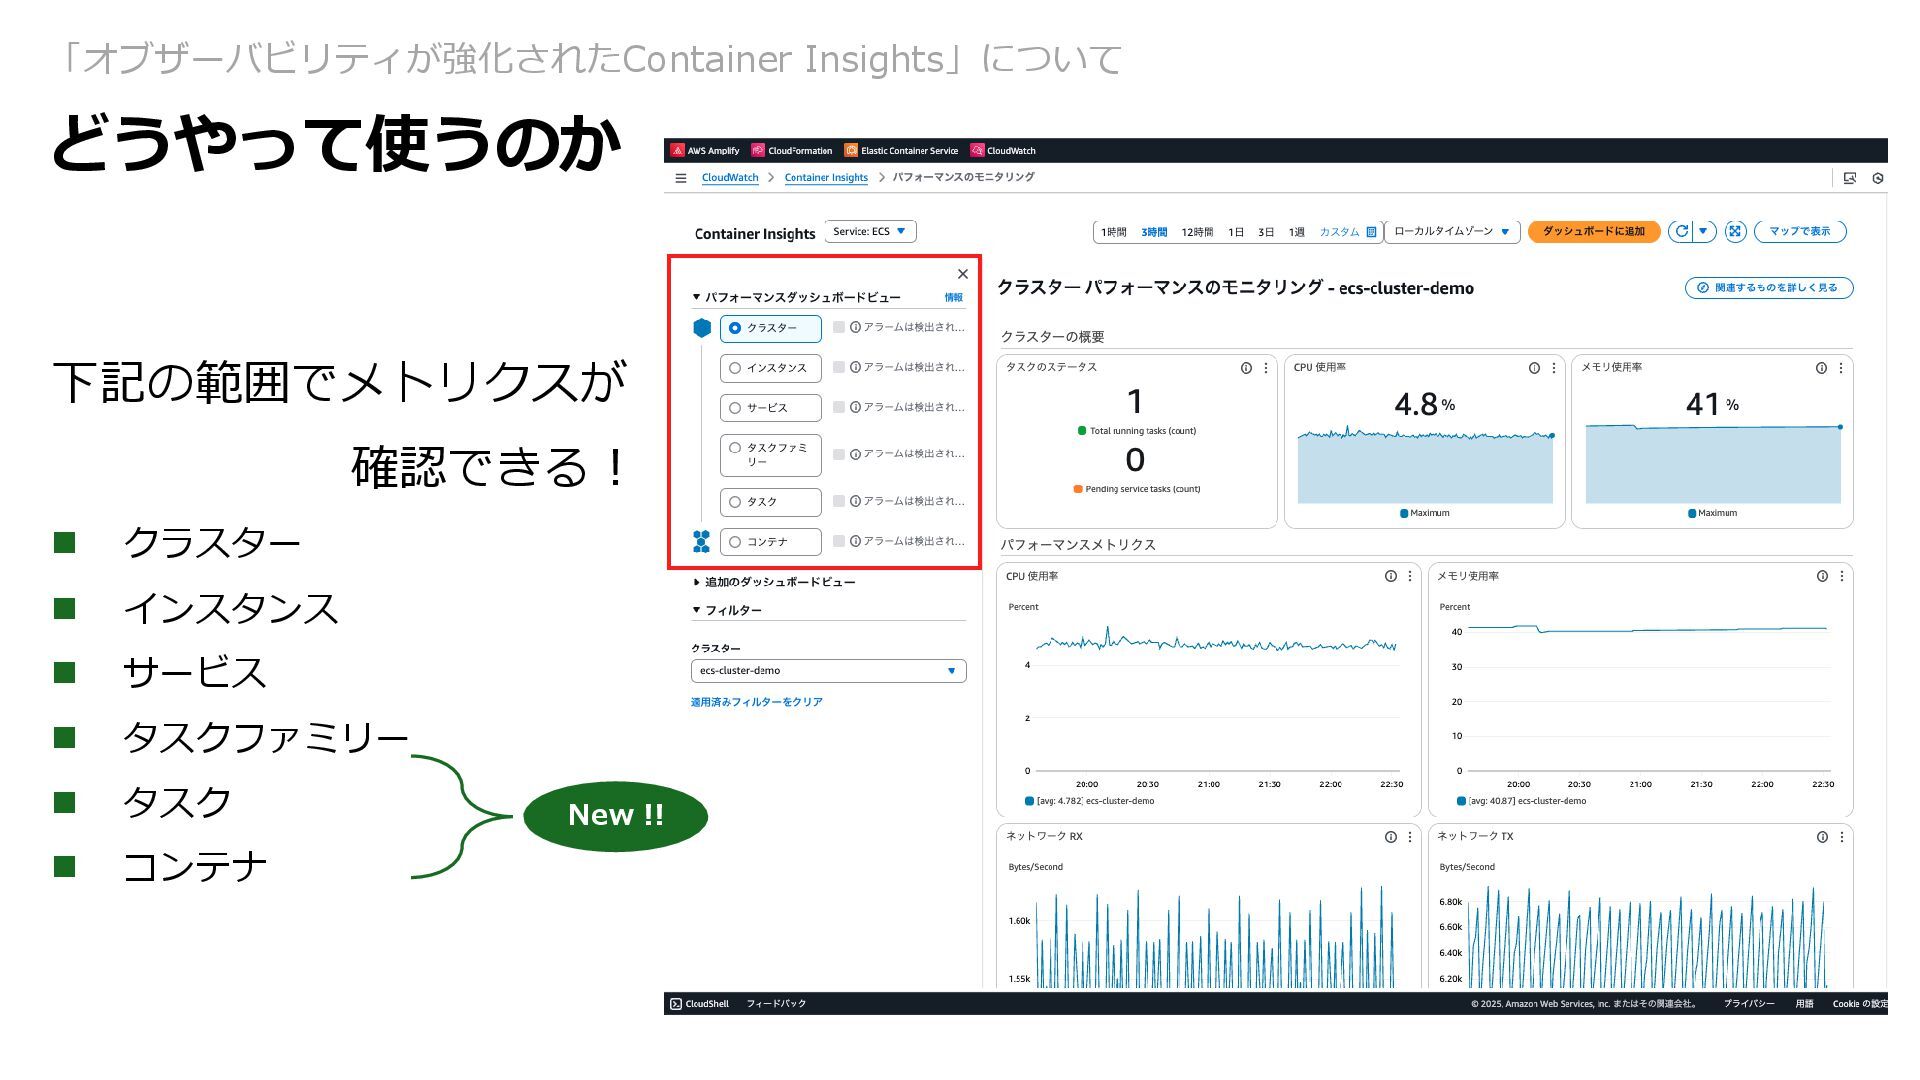This screenshot has width=1920, height=1080.
Task: Click the ダッシュボードに追加 button
Action: click(1593, 232)
